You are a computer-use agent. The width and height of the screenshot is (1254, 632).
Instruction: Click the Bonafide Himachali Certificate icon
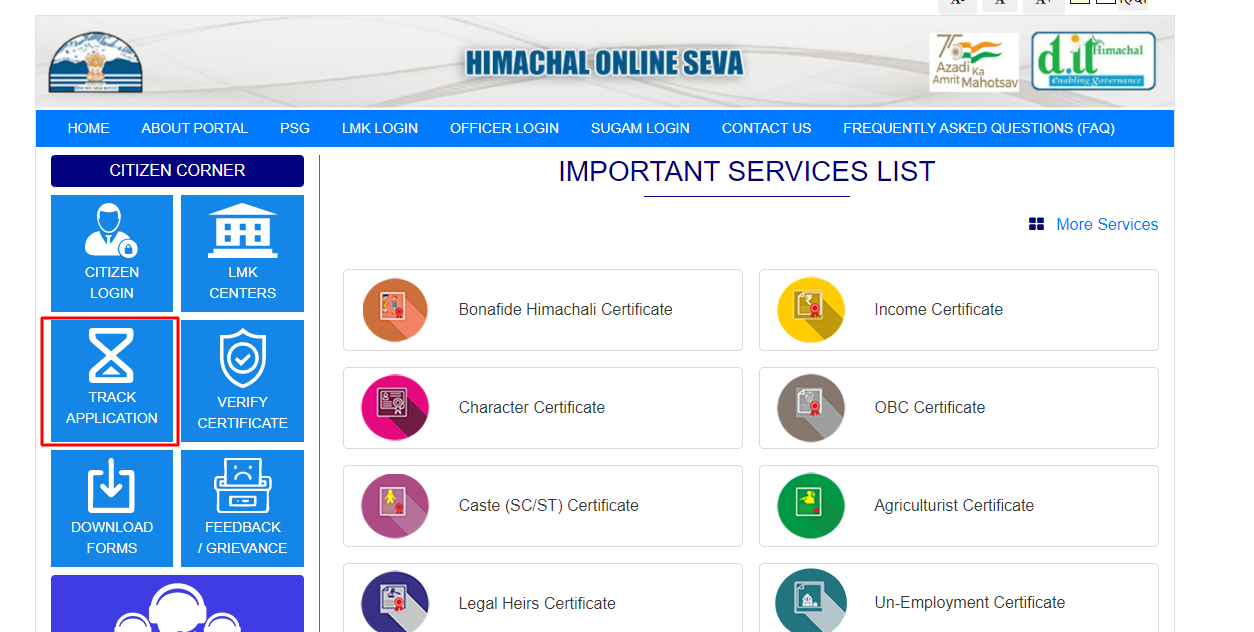click(394, 310)
